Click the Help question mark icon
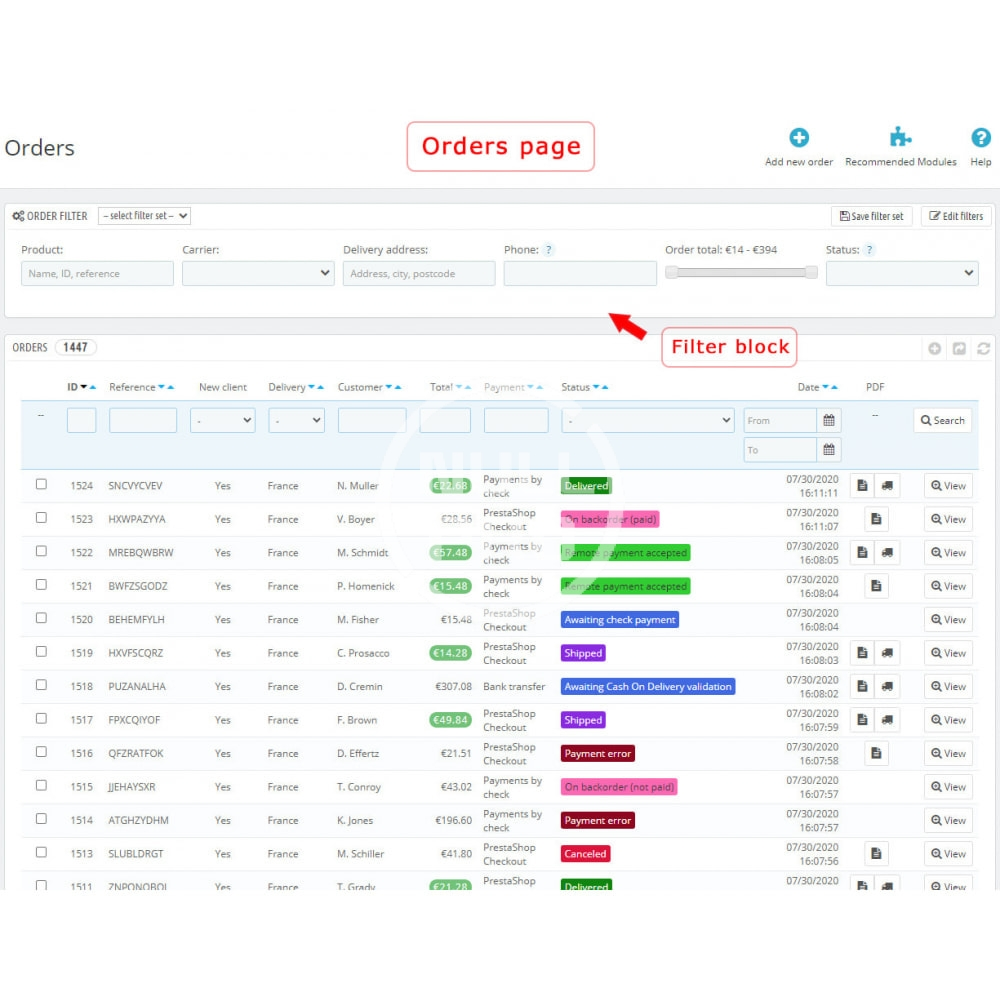 (981, 138)
